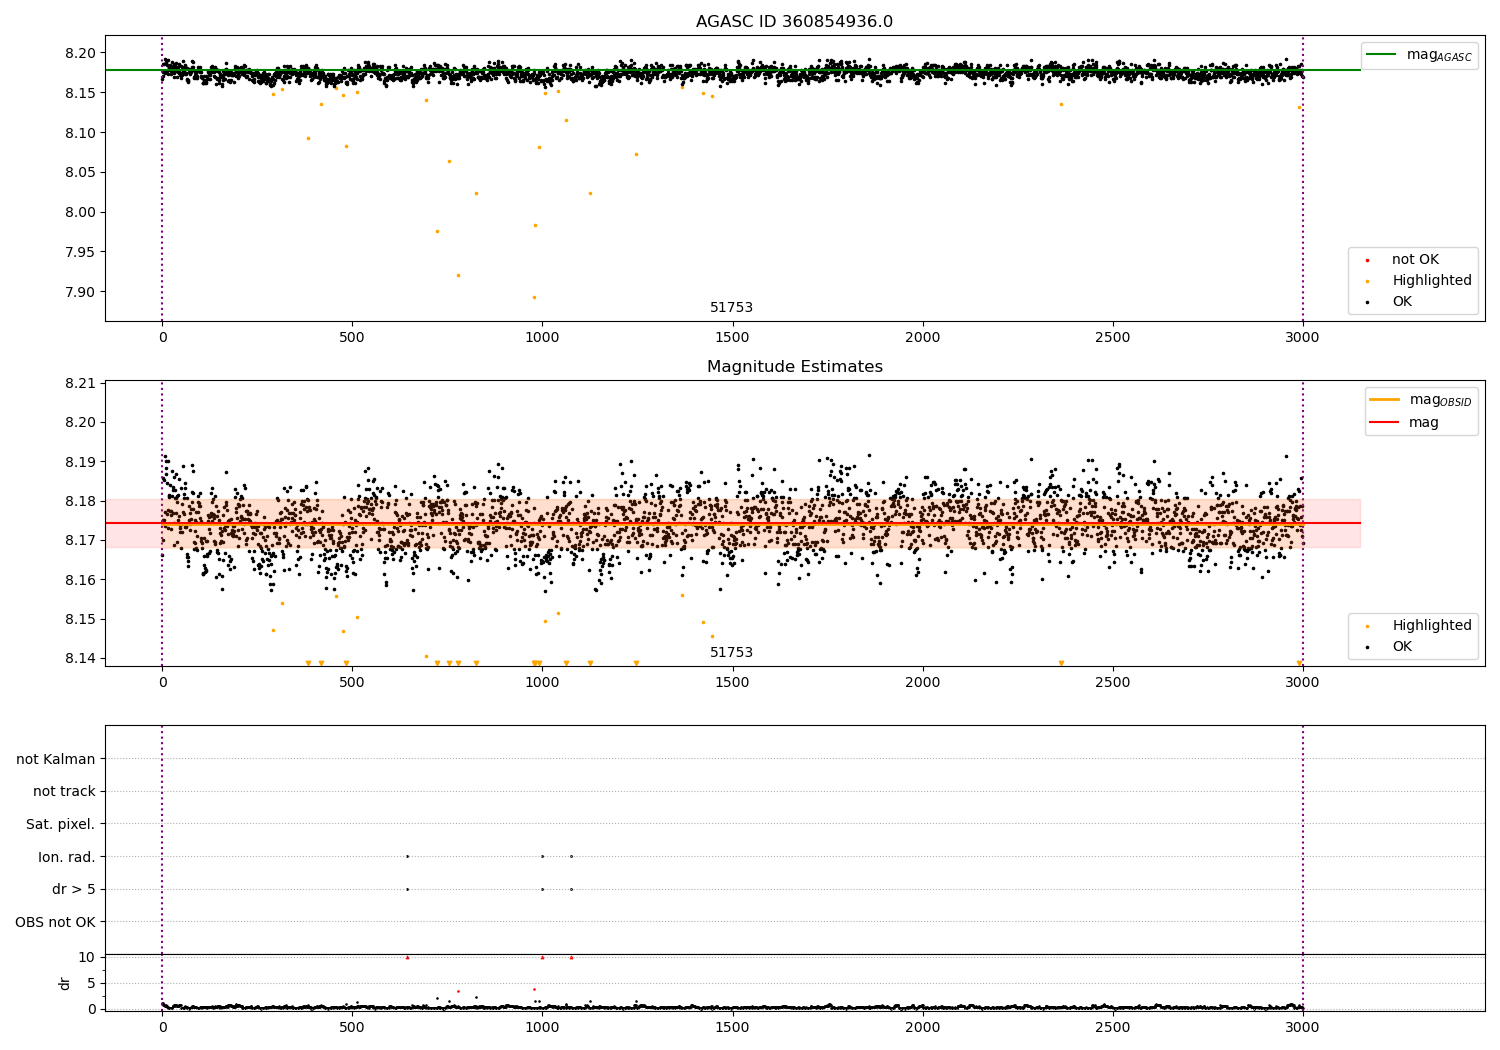Viewport: 1500px width, 1050px height.
Task: Click the 'OK' legend entry in middle plot
Action: 1402,647
